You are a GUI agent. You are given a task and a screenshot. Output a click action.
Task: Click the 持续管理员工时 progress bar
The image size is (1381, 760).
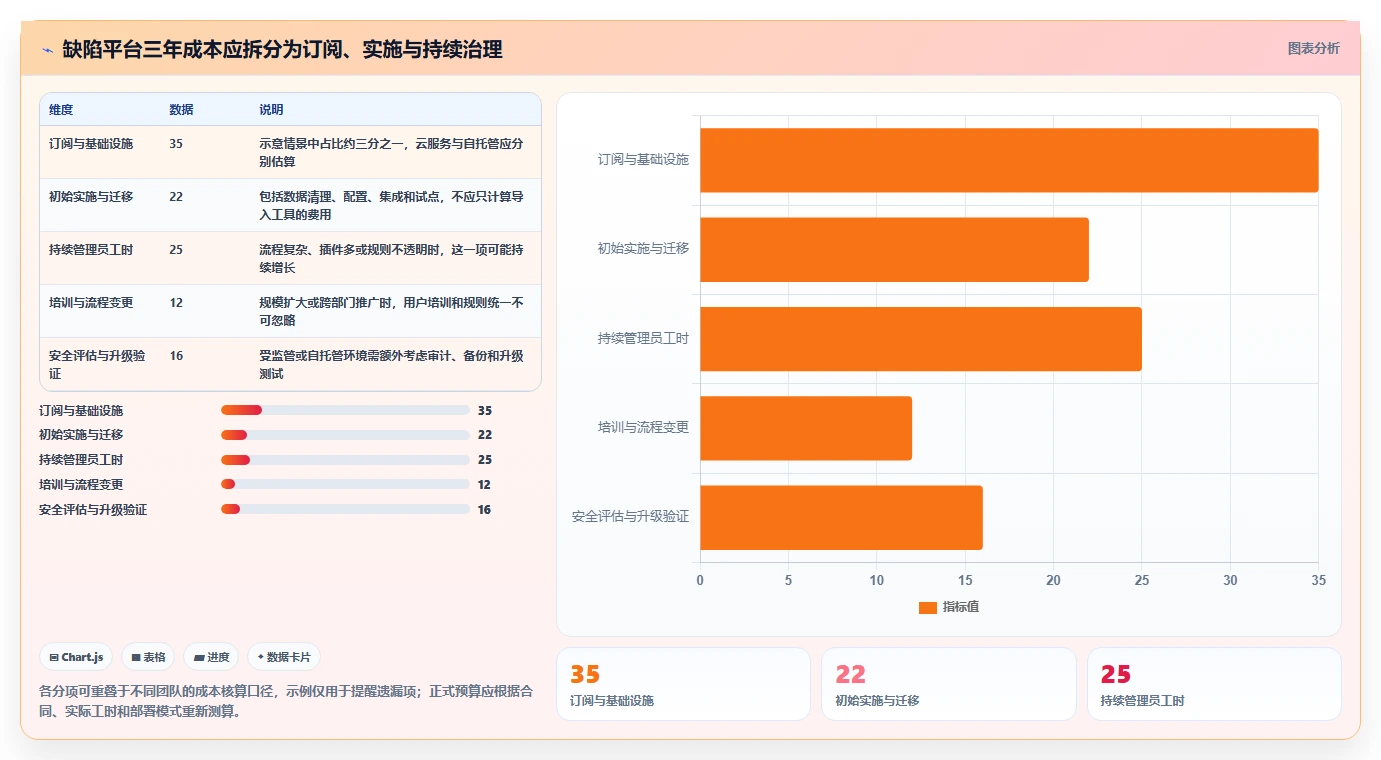click(x=345, y=460)
